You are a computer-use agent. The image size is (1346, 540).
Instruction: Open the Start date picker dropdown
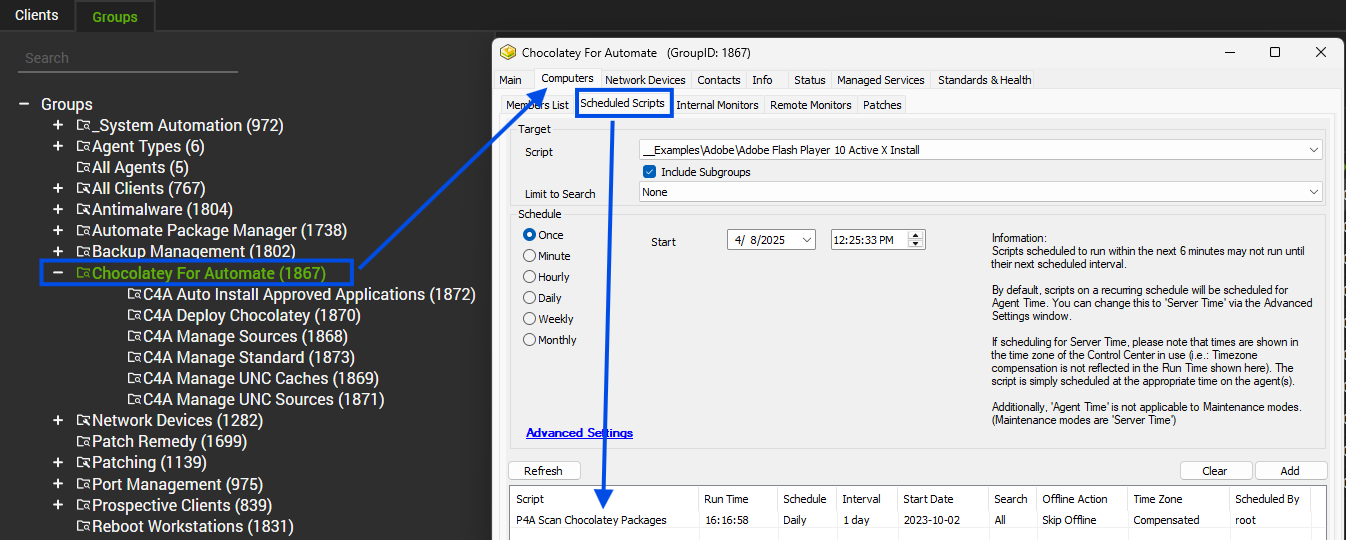(x=807, y=240)
